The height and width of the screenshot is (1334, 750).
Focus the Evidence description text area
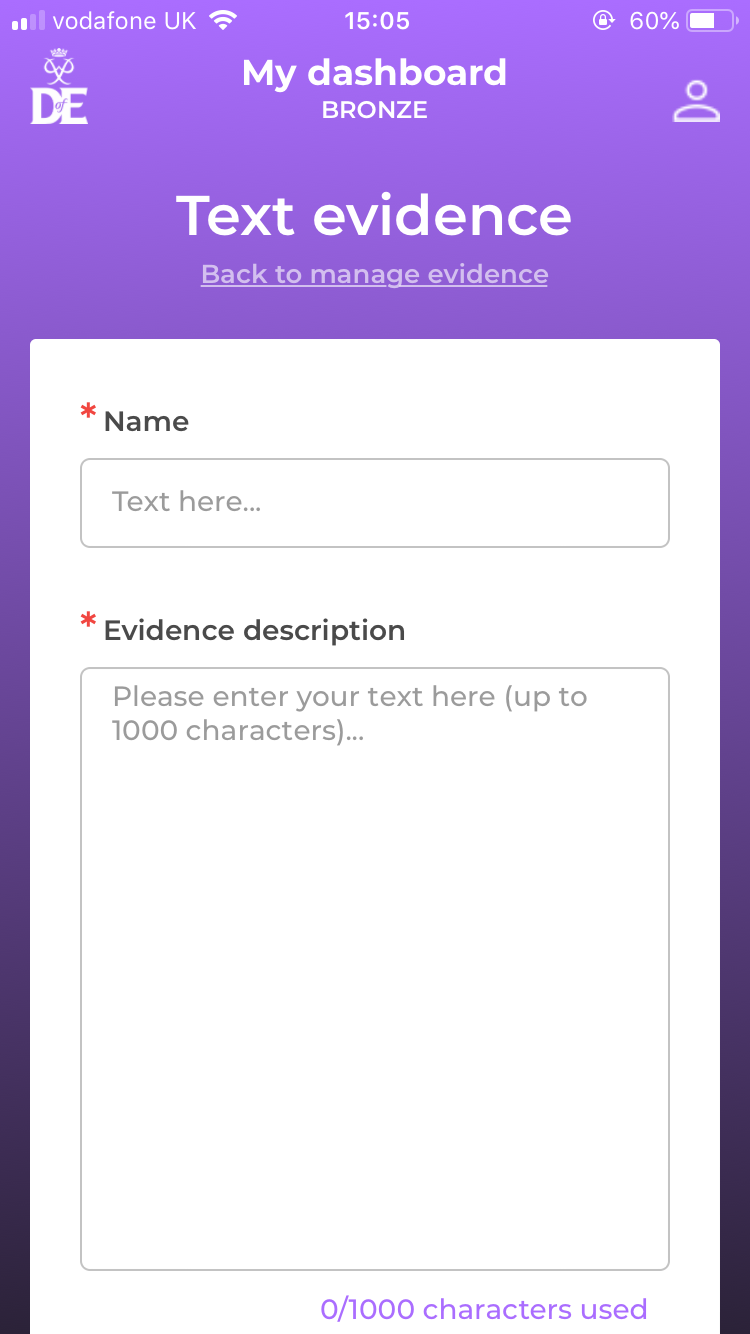click(x=375, y=969)
